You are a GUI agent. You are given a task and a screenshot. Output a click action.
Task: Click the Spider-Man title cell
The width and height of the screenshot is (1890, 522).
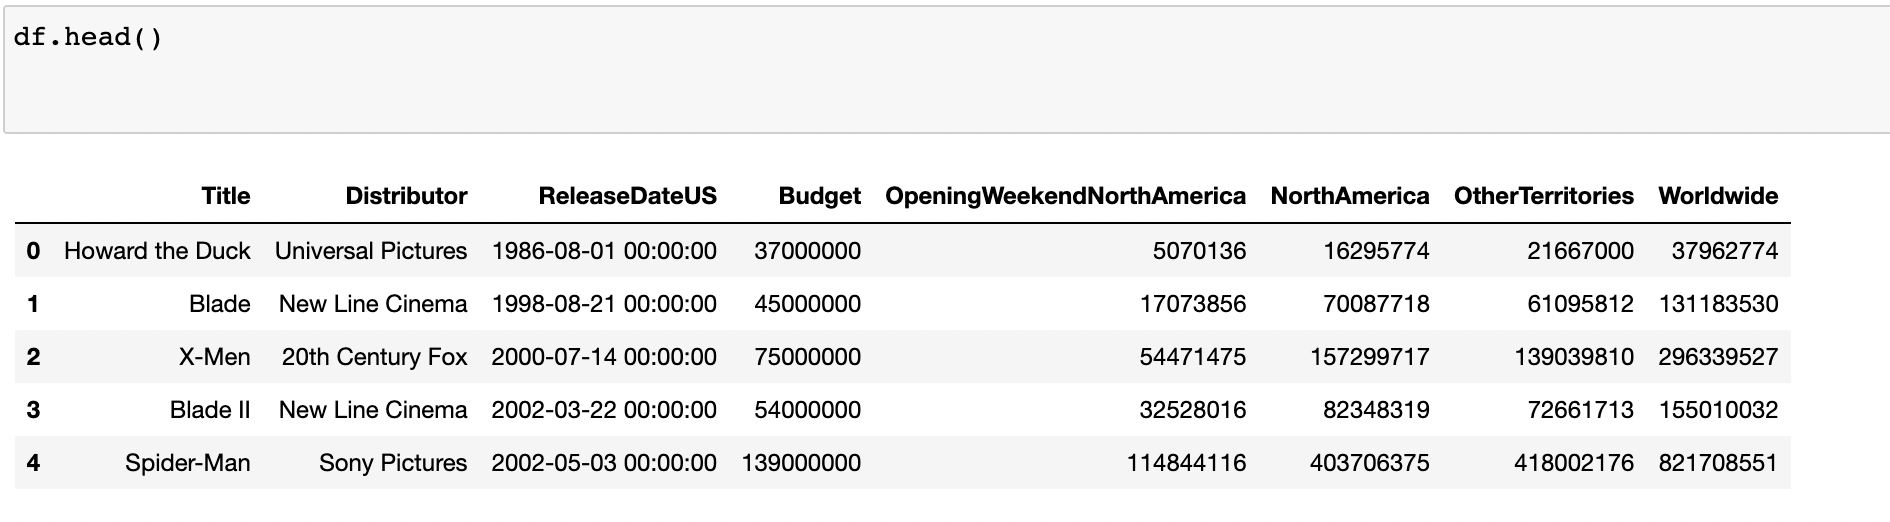[188, 463]
